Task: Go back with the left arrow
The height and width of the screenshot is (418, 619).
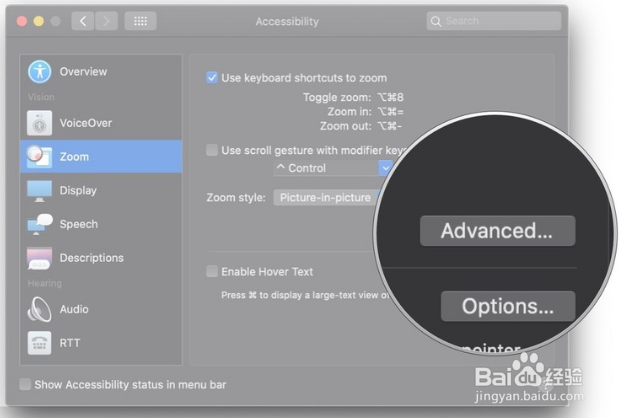Action: [83, 21]
